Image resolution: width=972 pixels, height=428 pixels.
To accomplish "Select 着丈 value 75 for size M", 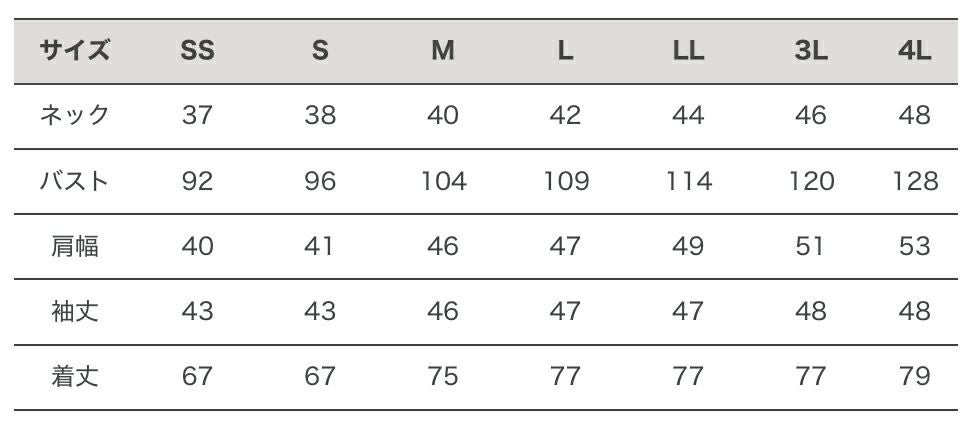I will coord(443,376).
